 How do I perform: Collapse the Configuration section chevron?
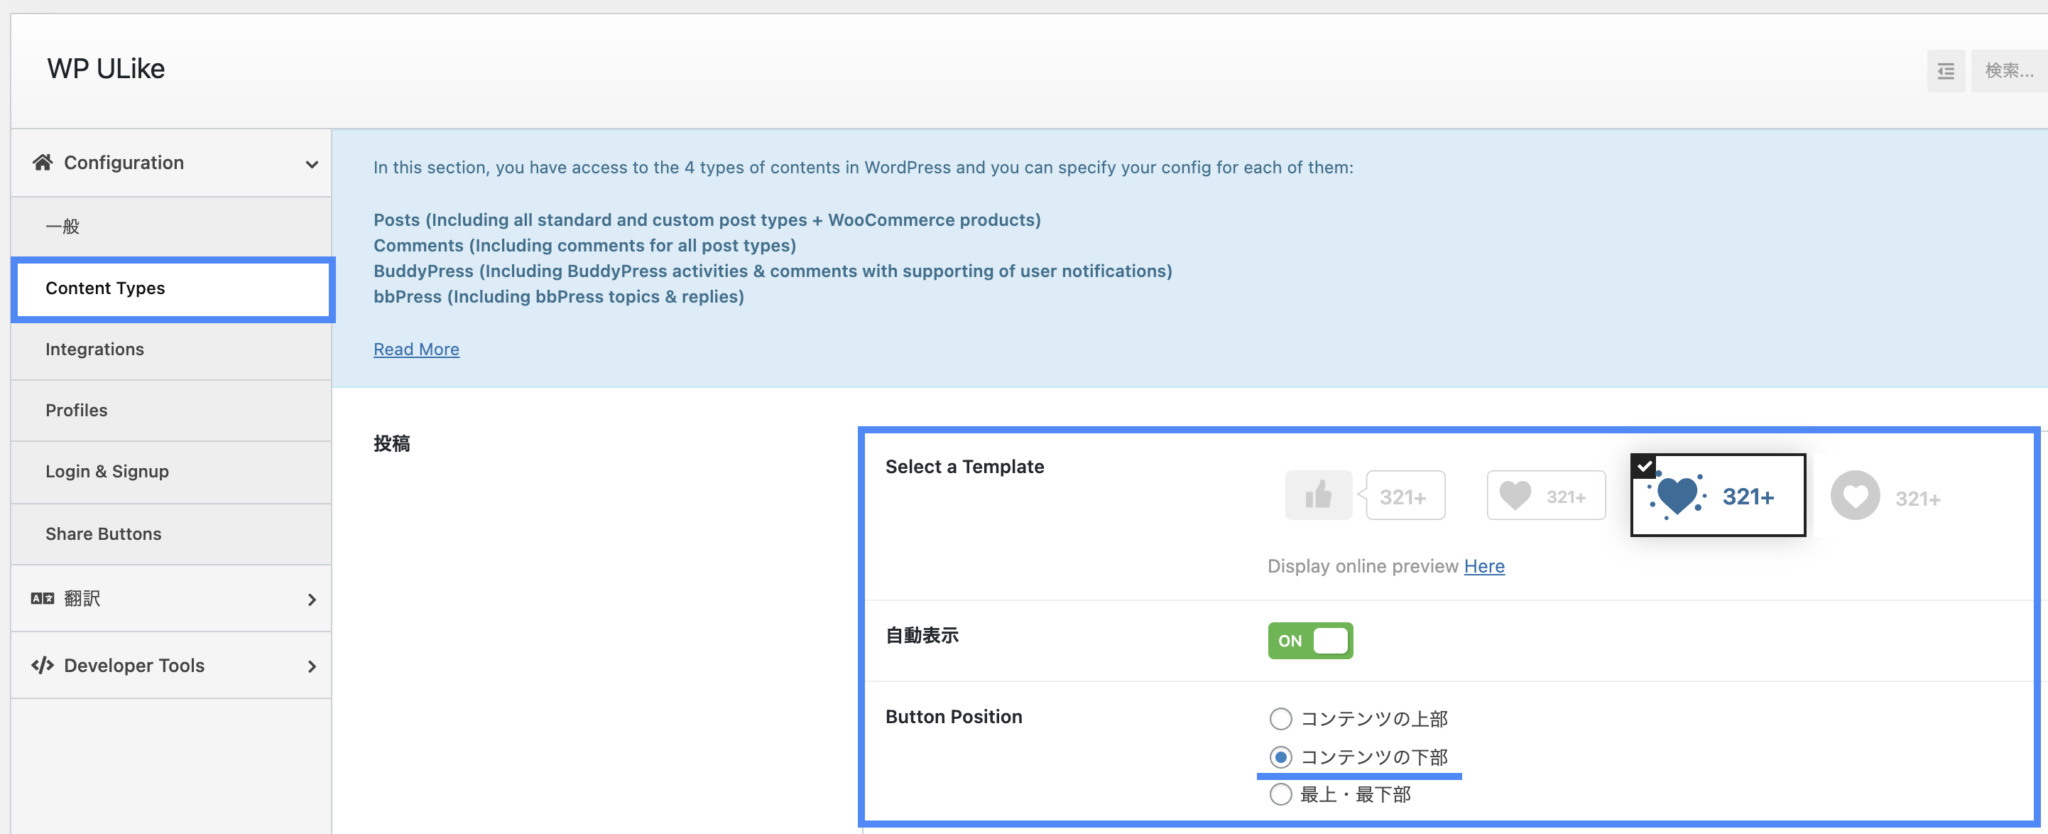pyautogui.click(x=311, y=162)
